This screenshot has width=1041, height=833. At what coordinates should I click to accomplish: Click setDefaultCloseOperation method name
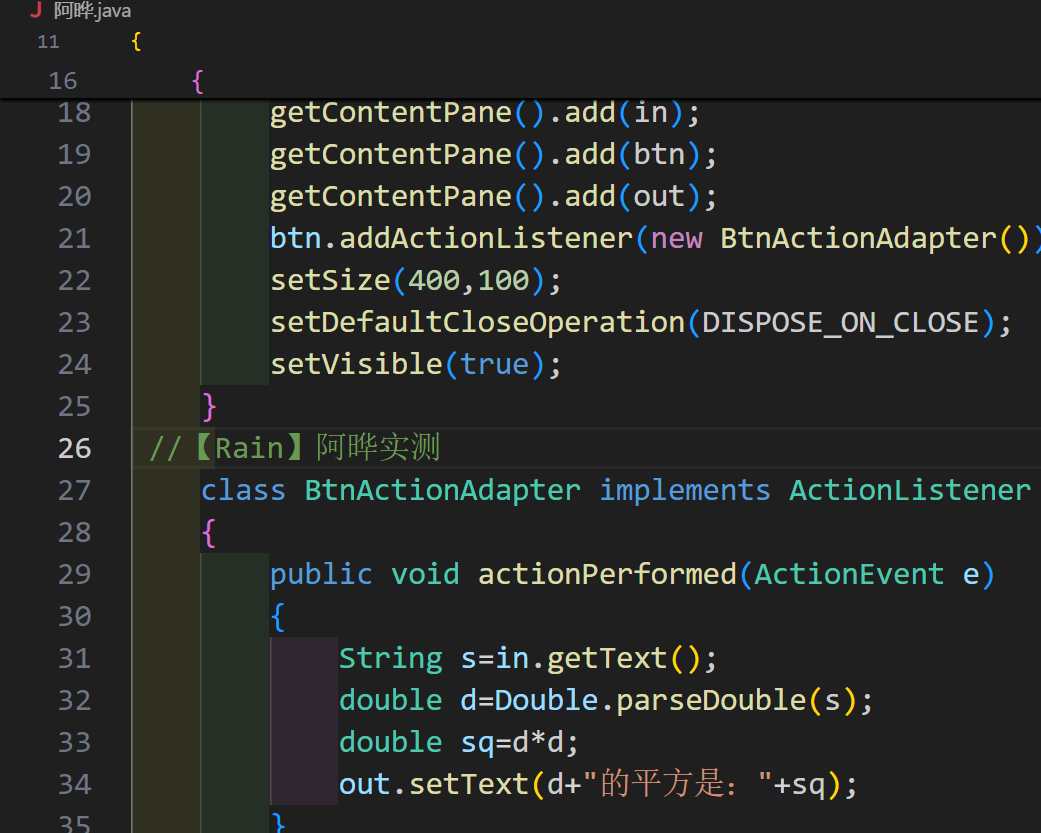click(477, 323)
